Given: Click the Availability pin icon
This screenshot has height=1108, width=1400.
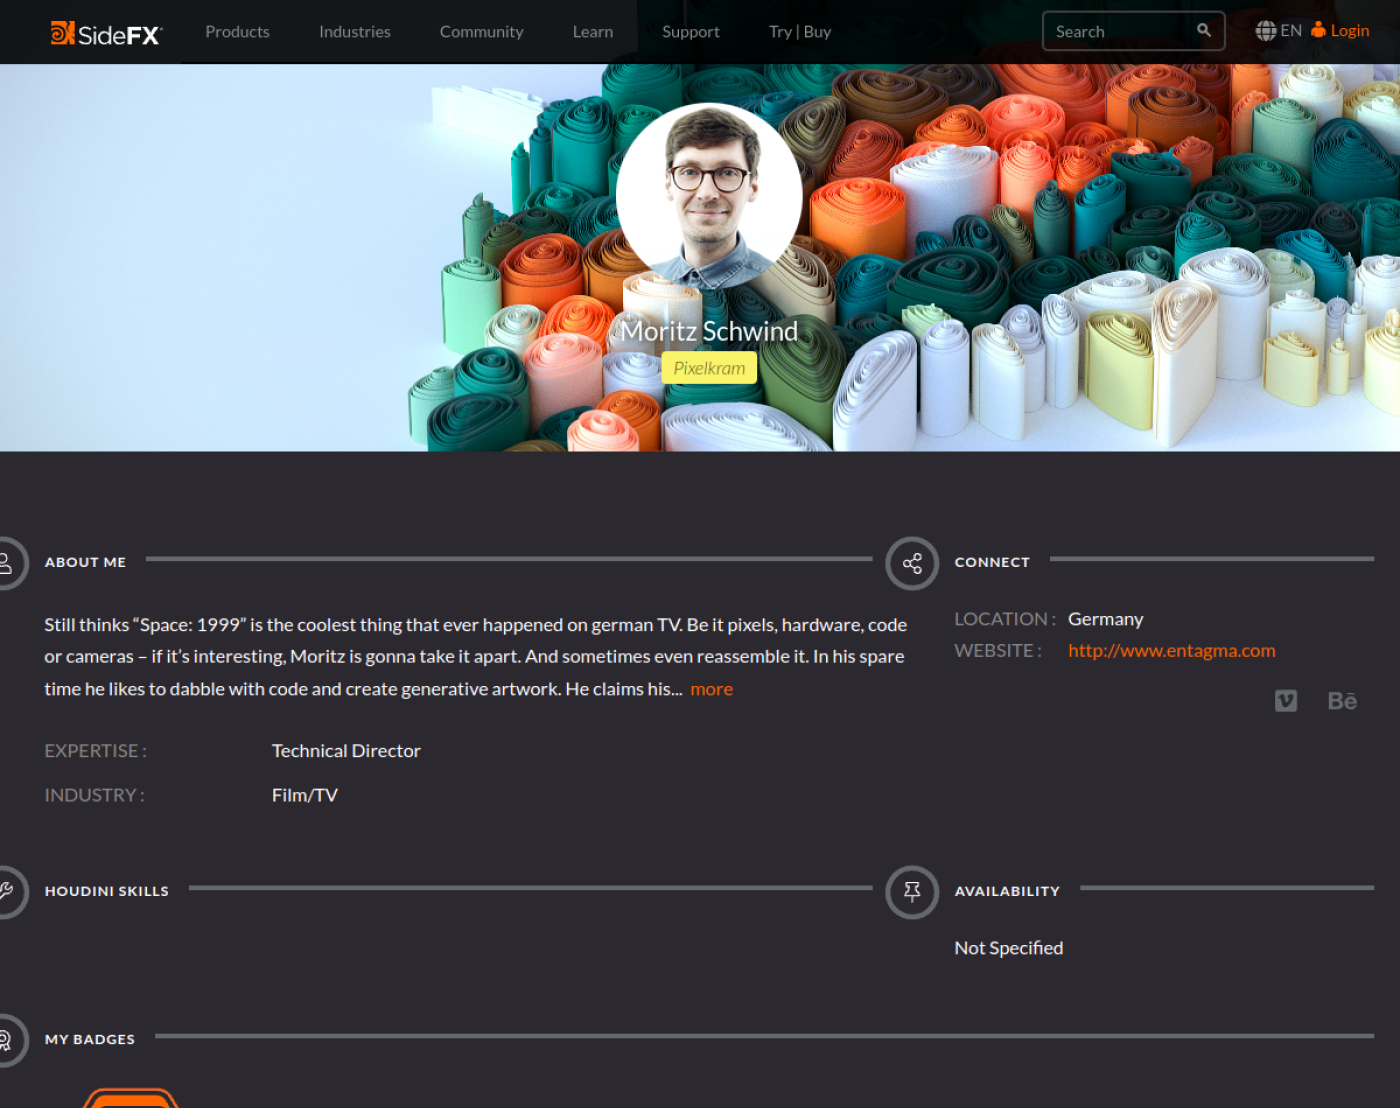Looking at the screenshot, I should 912,892.
